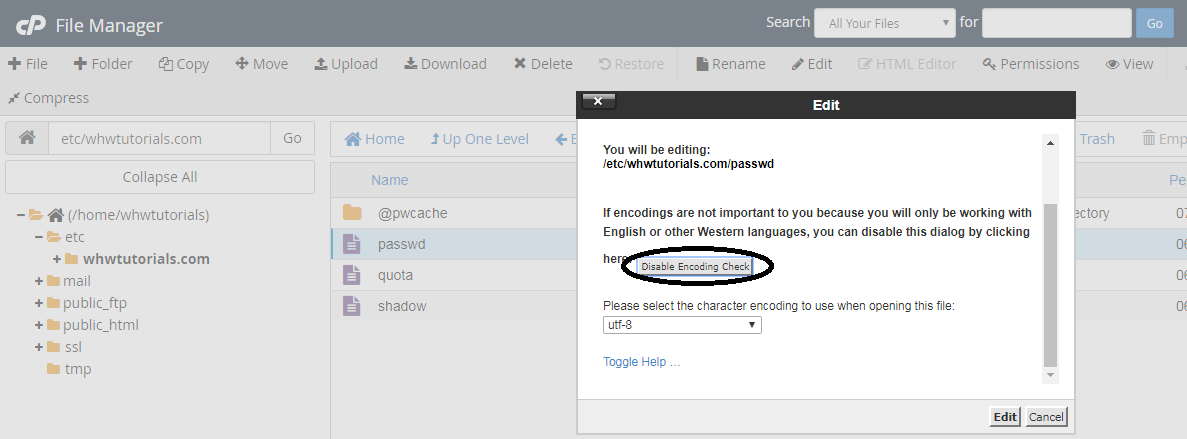The height and width of the screenshot is (439, 1187).
Task: Collapse the etc tree folder
Action: [x=38, y=237]
